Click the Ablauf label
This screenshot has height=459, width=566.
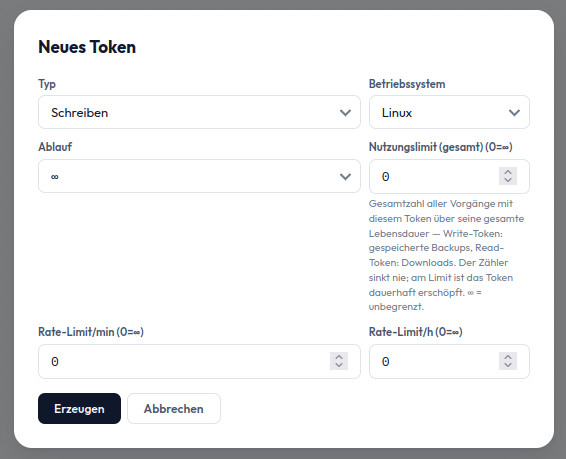(55, 147)
